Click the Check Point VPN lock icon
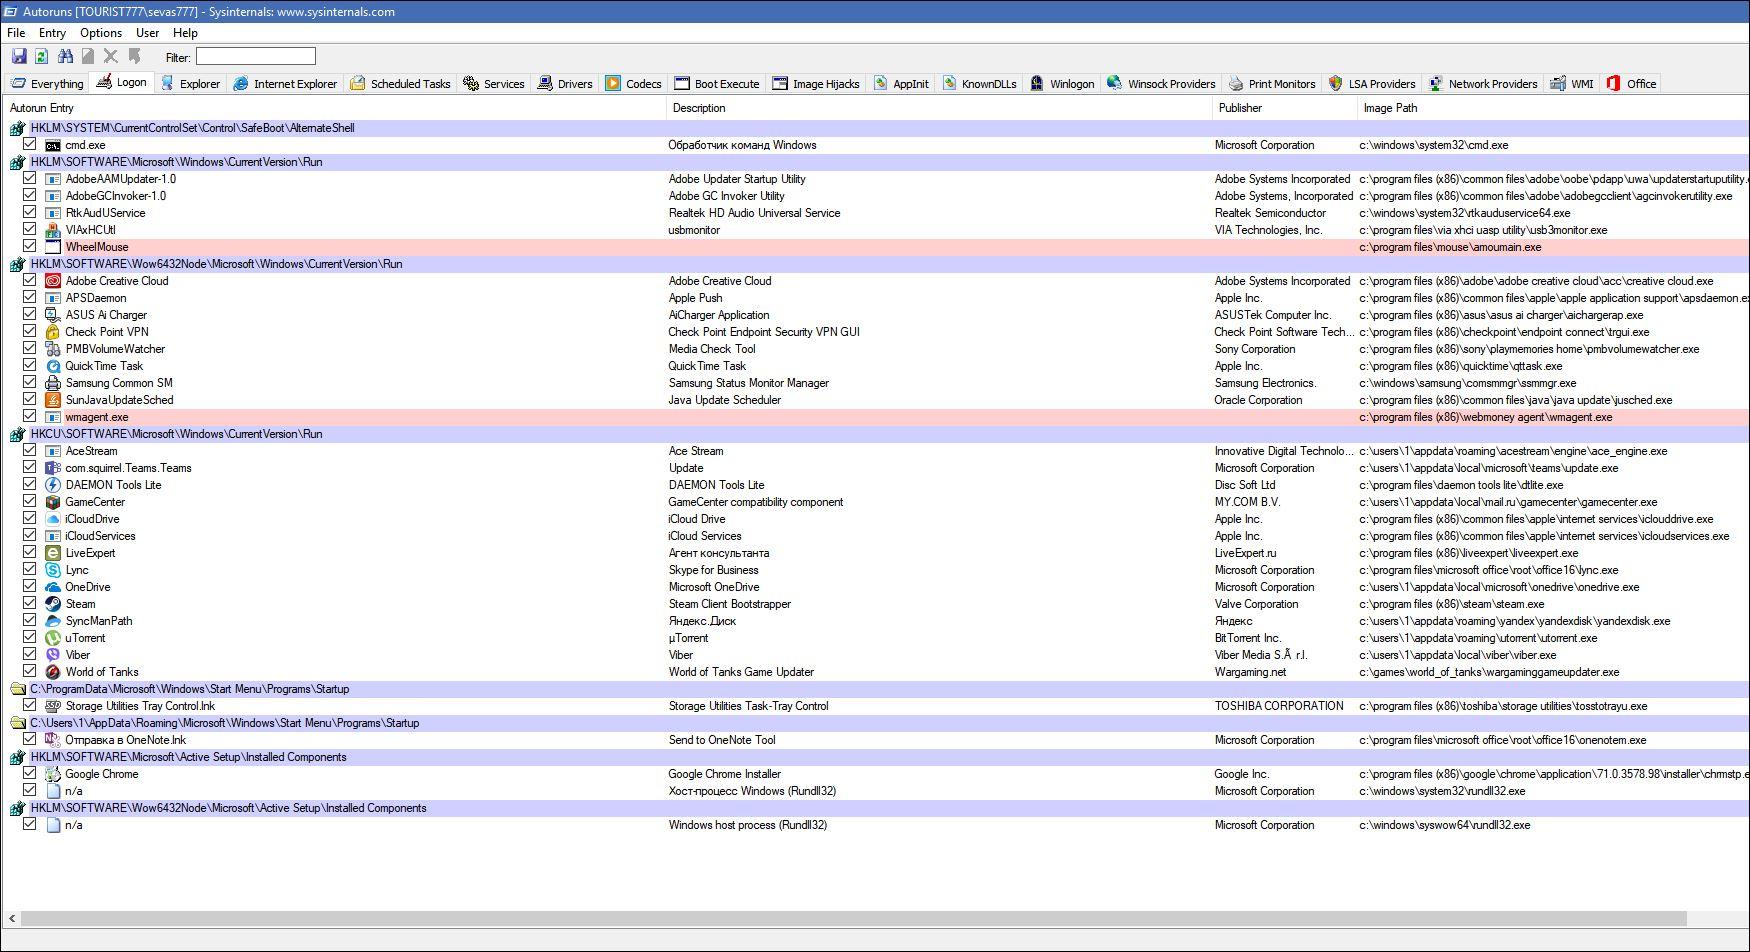This screenshot has width=1750, height=952. [53, 332]
